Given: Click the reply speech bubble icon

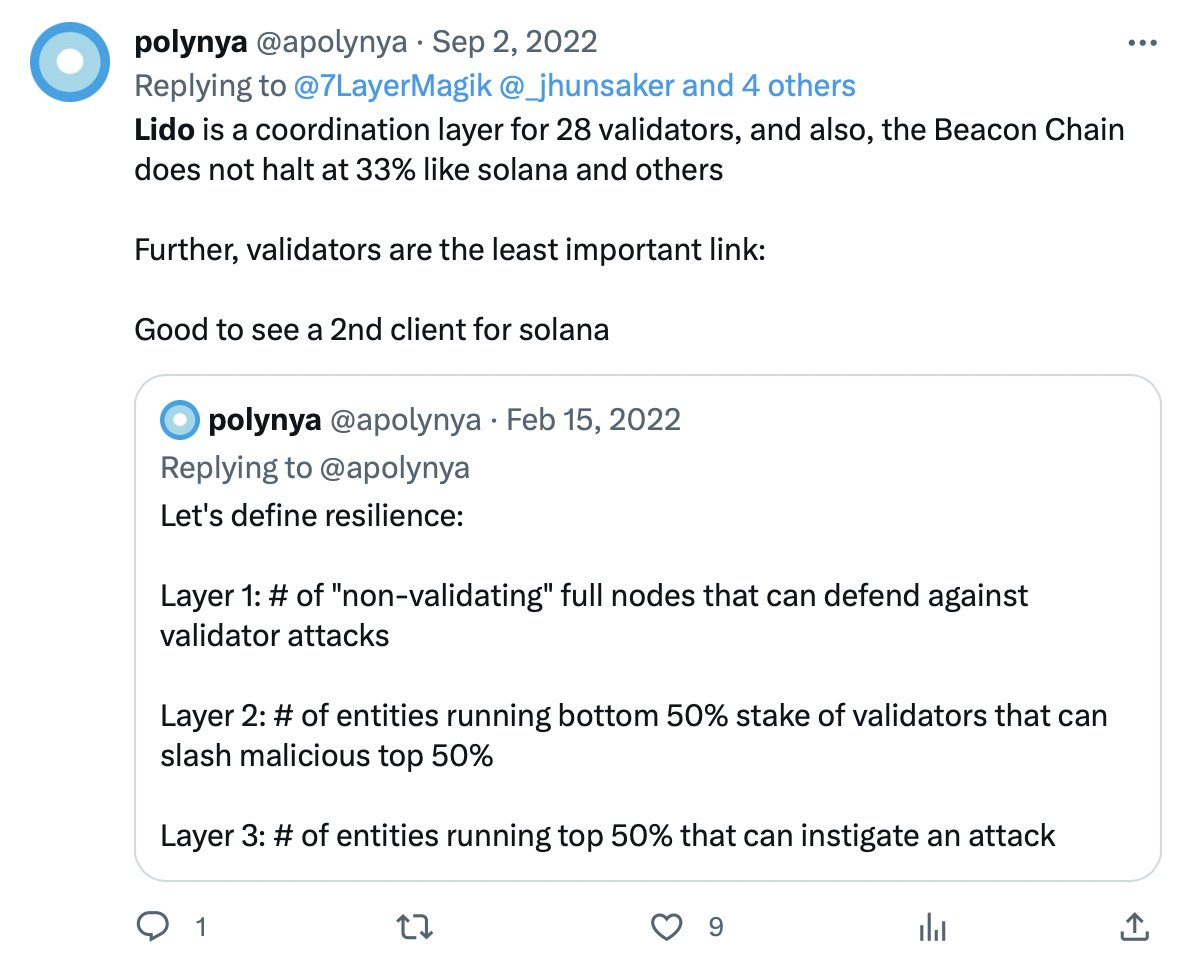Looking at the screenshot, I should (x=152, y=927).
